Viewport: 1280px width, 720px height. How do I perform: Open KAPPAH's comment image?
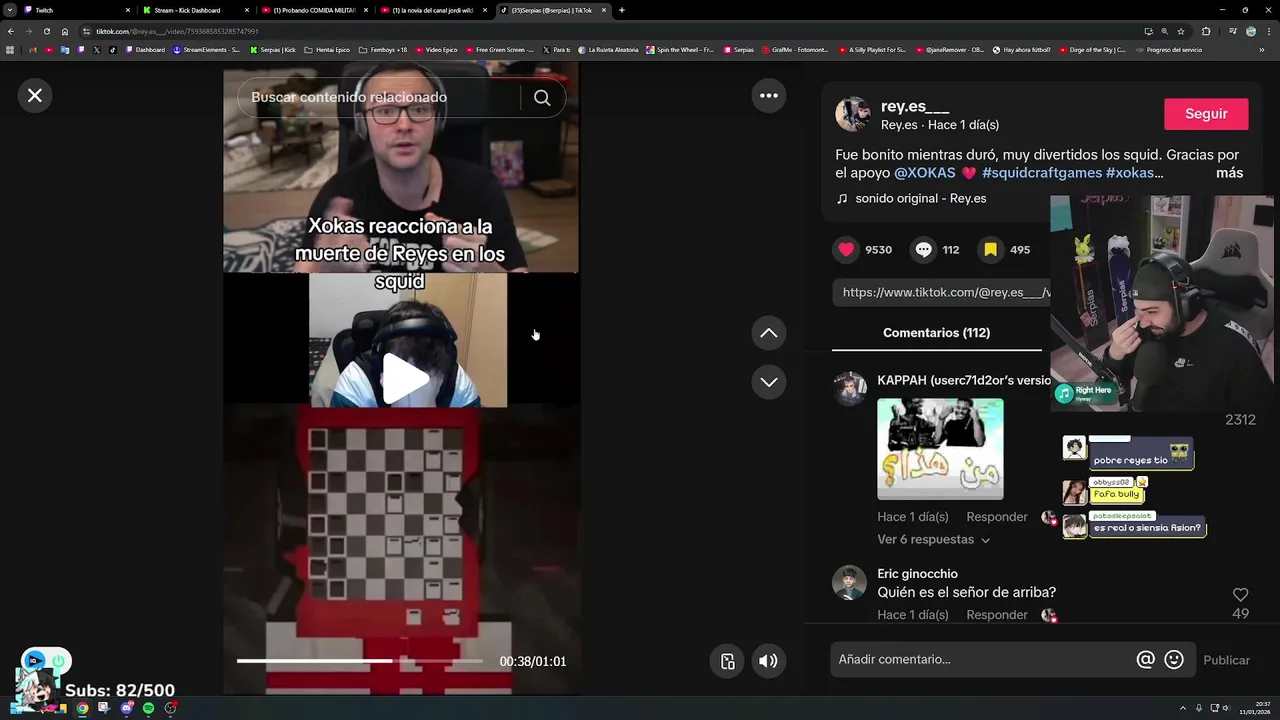[x=940, y=449]
